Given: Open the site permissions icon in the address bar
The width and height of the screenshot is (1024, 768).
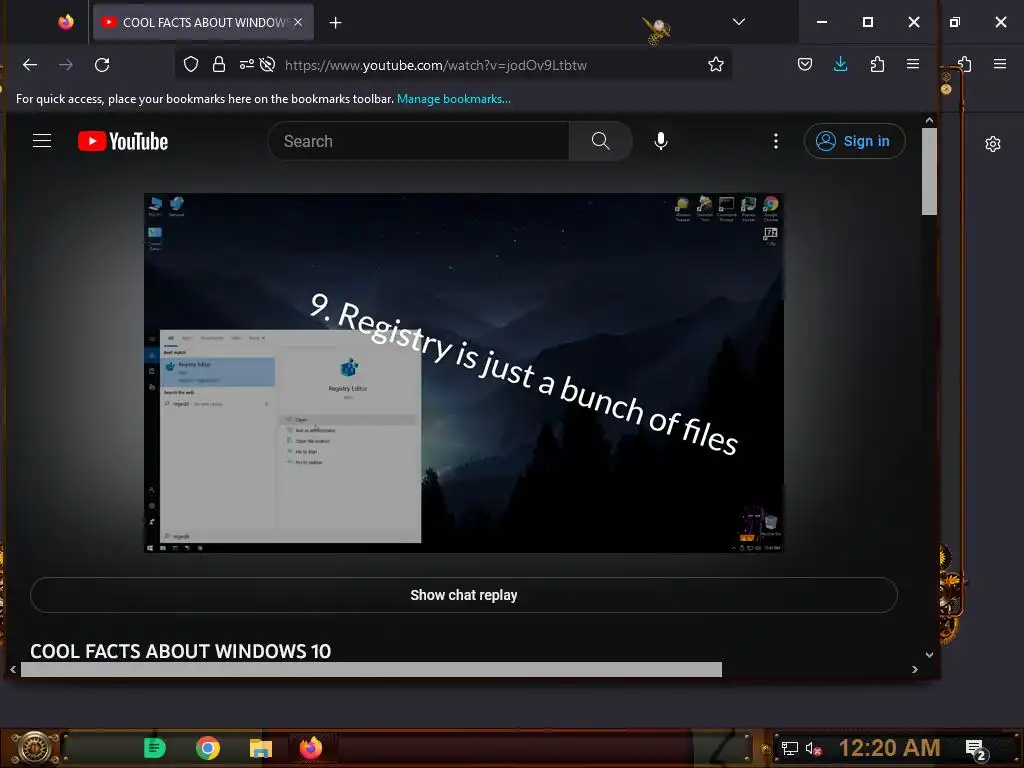Looking at the screenshot, I should [x=246, y=65].
